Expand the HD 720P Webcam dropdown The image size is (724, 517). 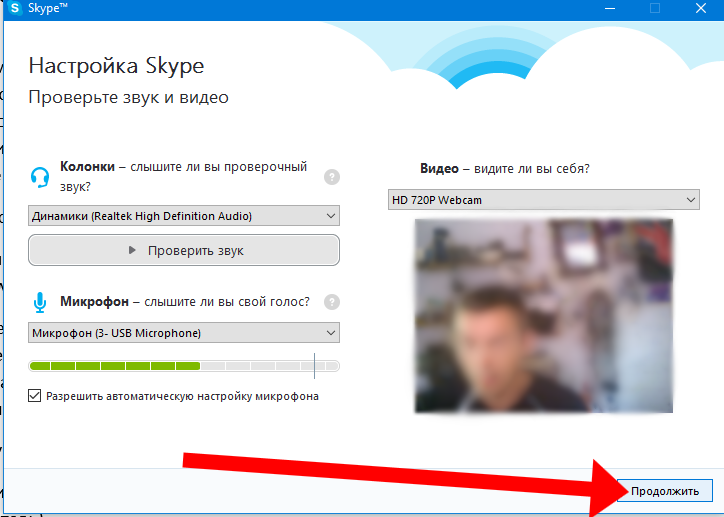coord(543,200)
